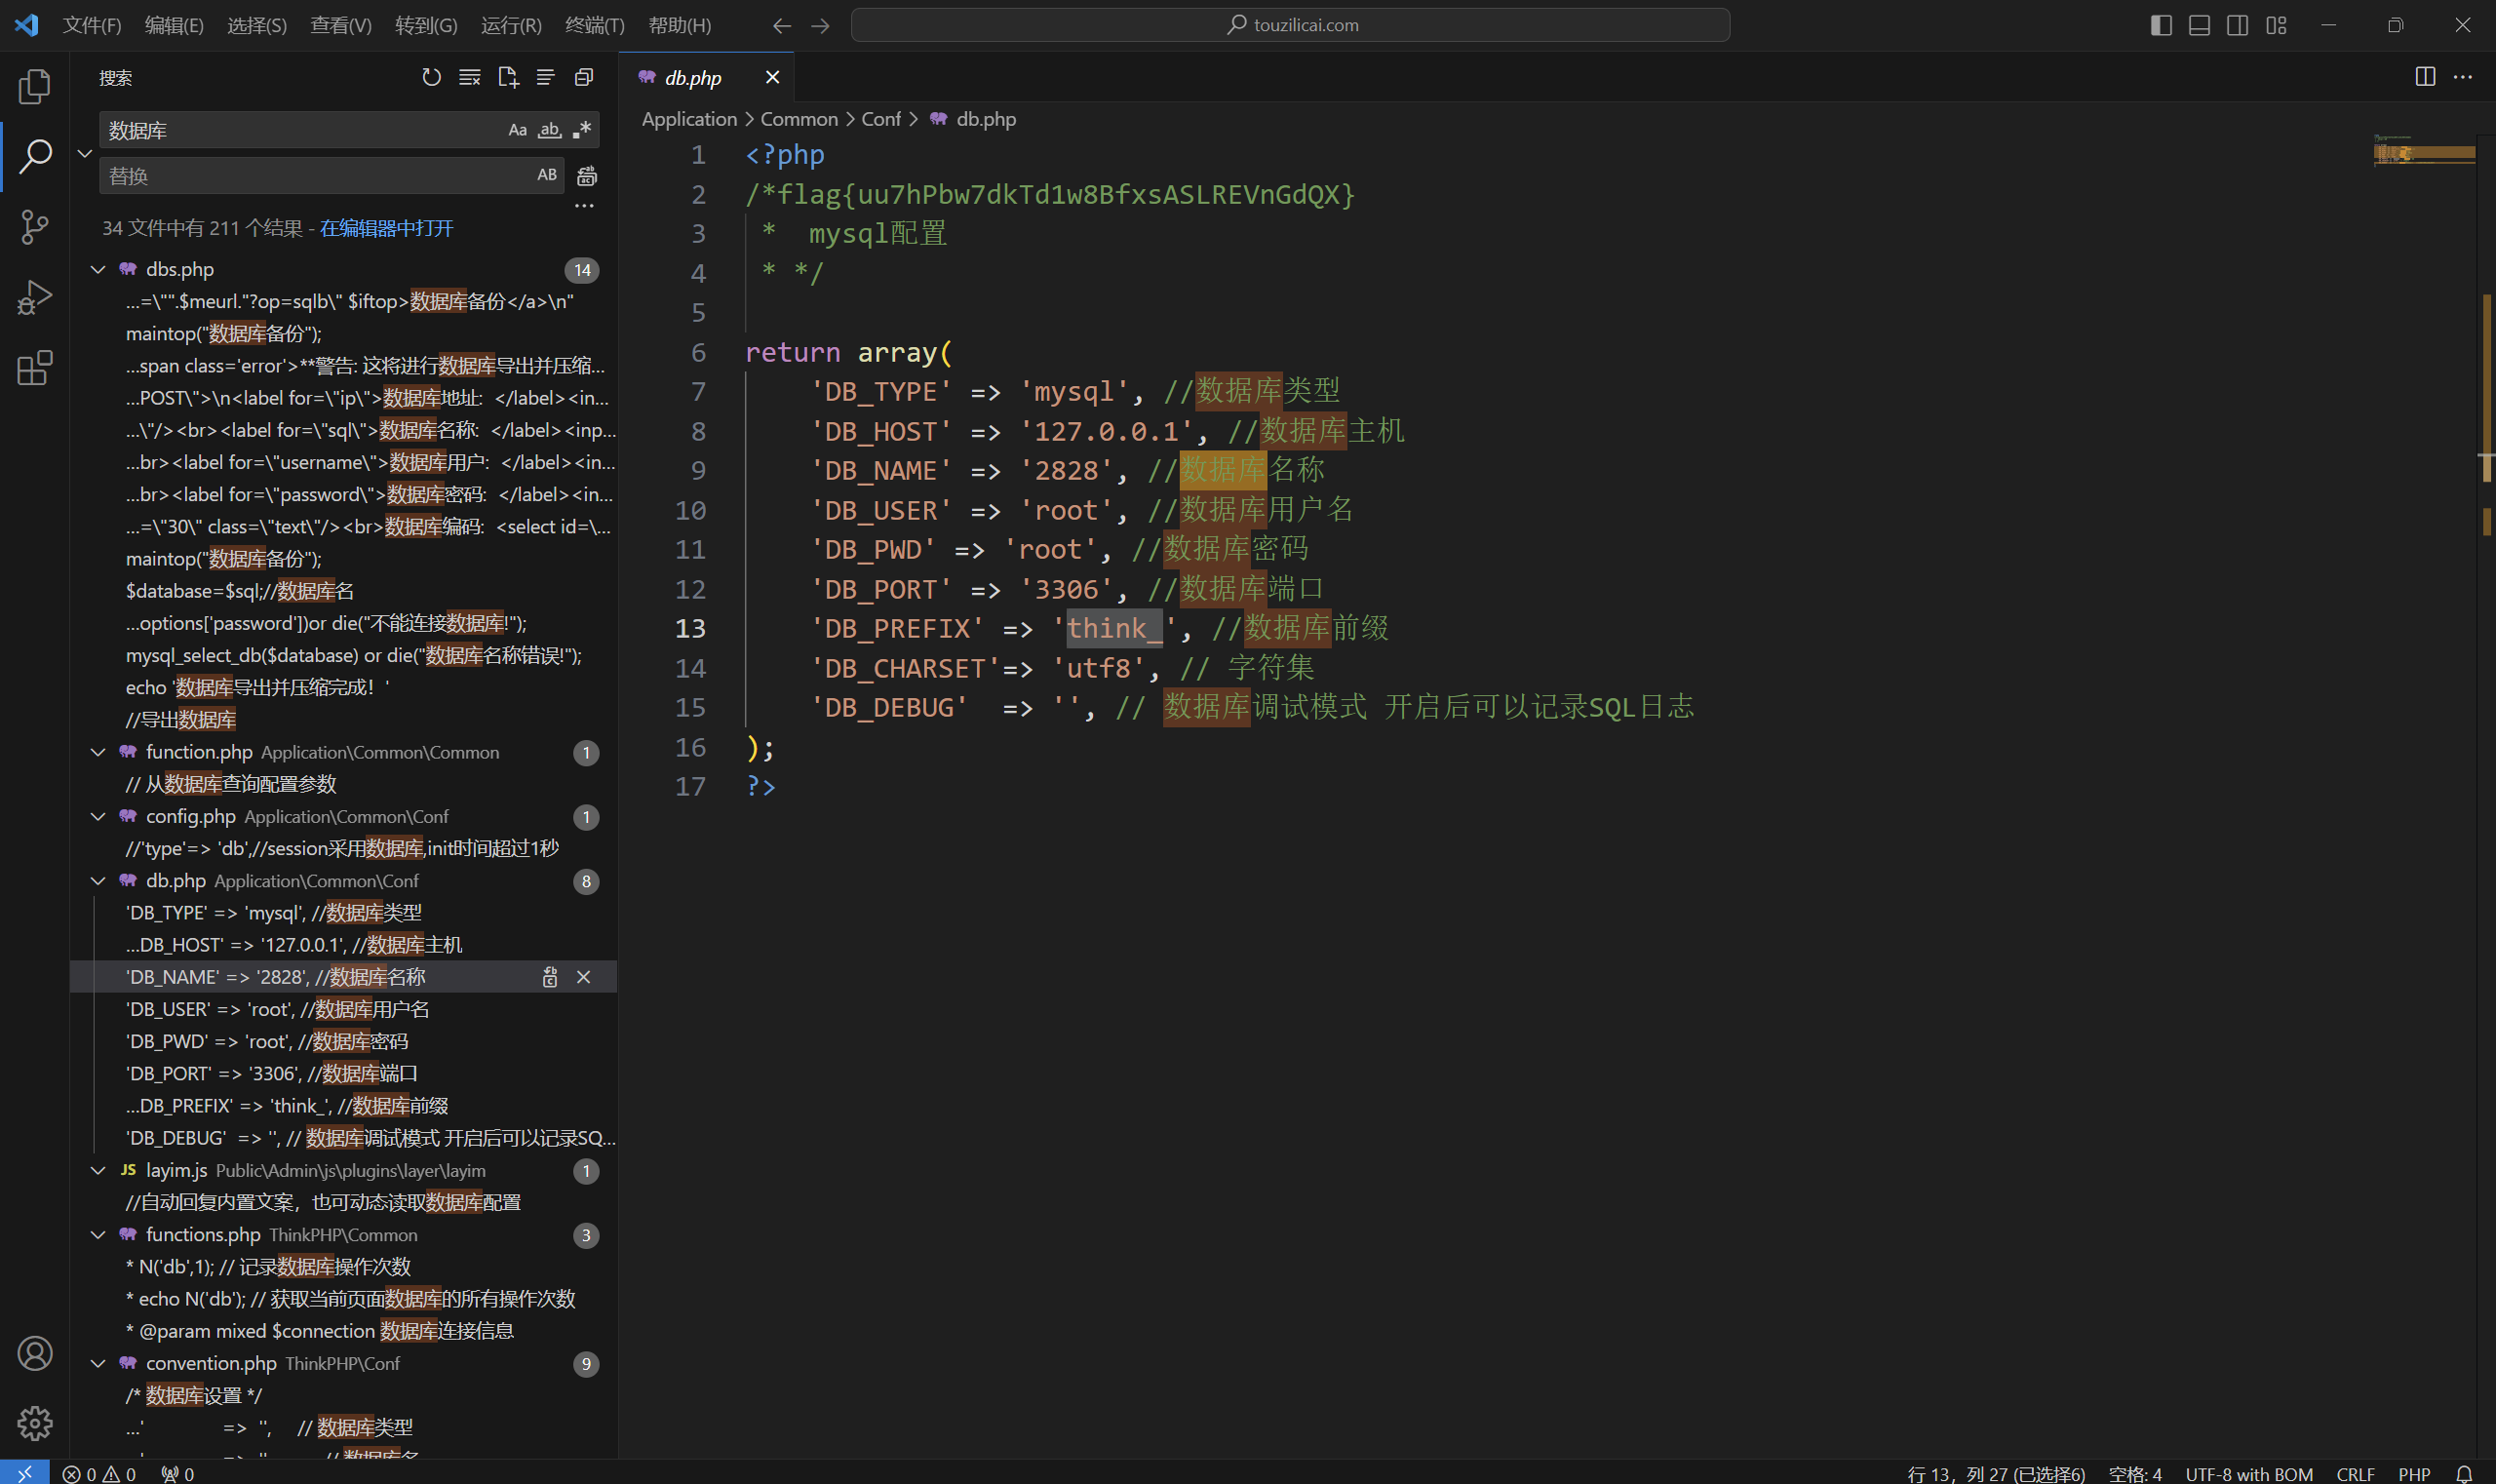Click the cursor position status 行 13
This screenshot has width=2496, height=1484.
1996,1473
